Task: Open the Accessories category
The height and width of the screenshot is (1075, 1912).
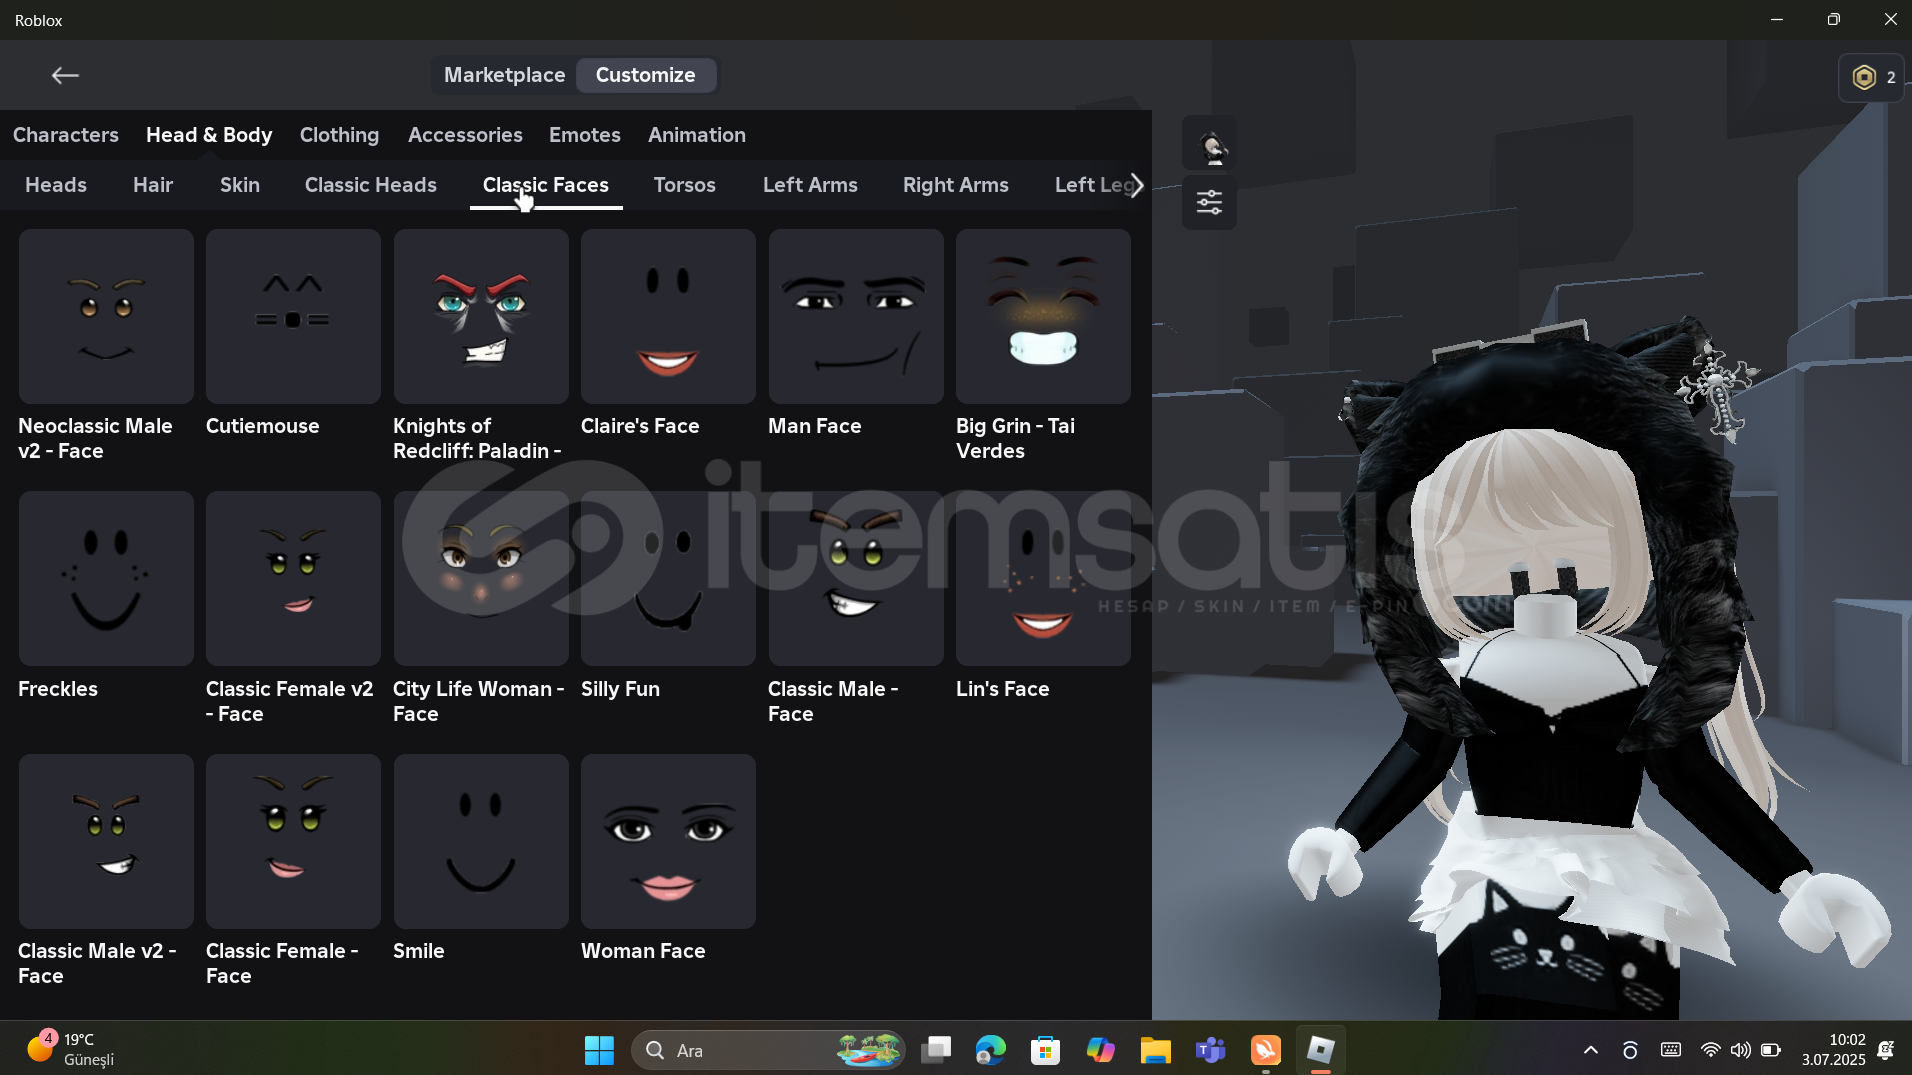Action: click(x=465, y=135)
